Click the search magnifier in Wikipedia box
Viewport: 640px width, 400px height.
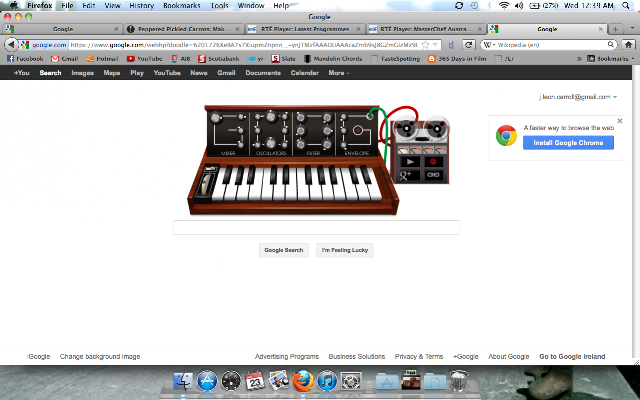click(x=611, y=44)
